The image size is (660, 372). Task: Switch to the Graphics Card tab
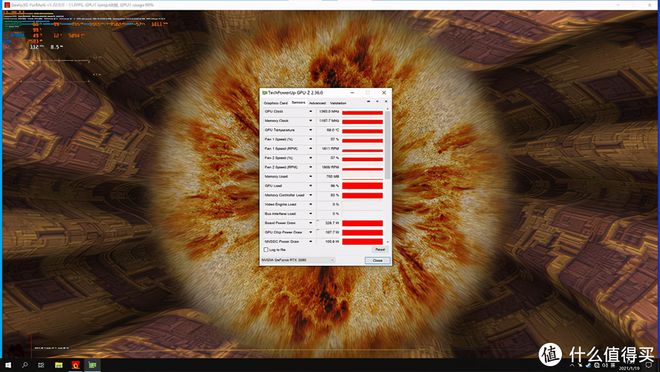(x=276, y=103)
